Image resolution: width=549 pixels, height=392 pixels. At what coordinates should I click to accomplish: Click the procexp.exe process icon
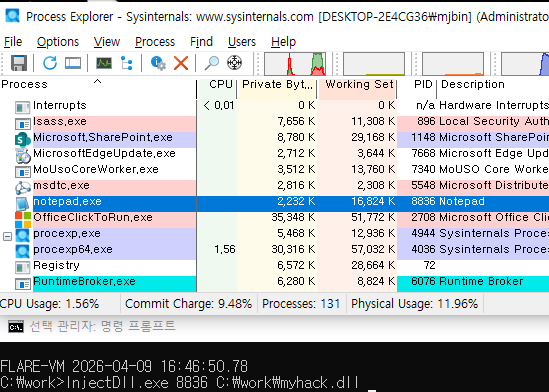pos(23,236)
